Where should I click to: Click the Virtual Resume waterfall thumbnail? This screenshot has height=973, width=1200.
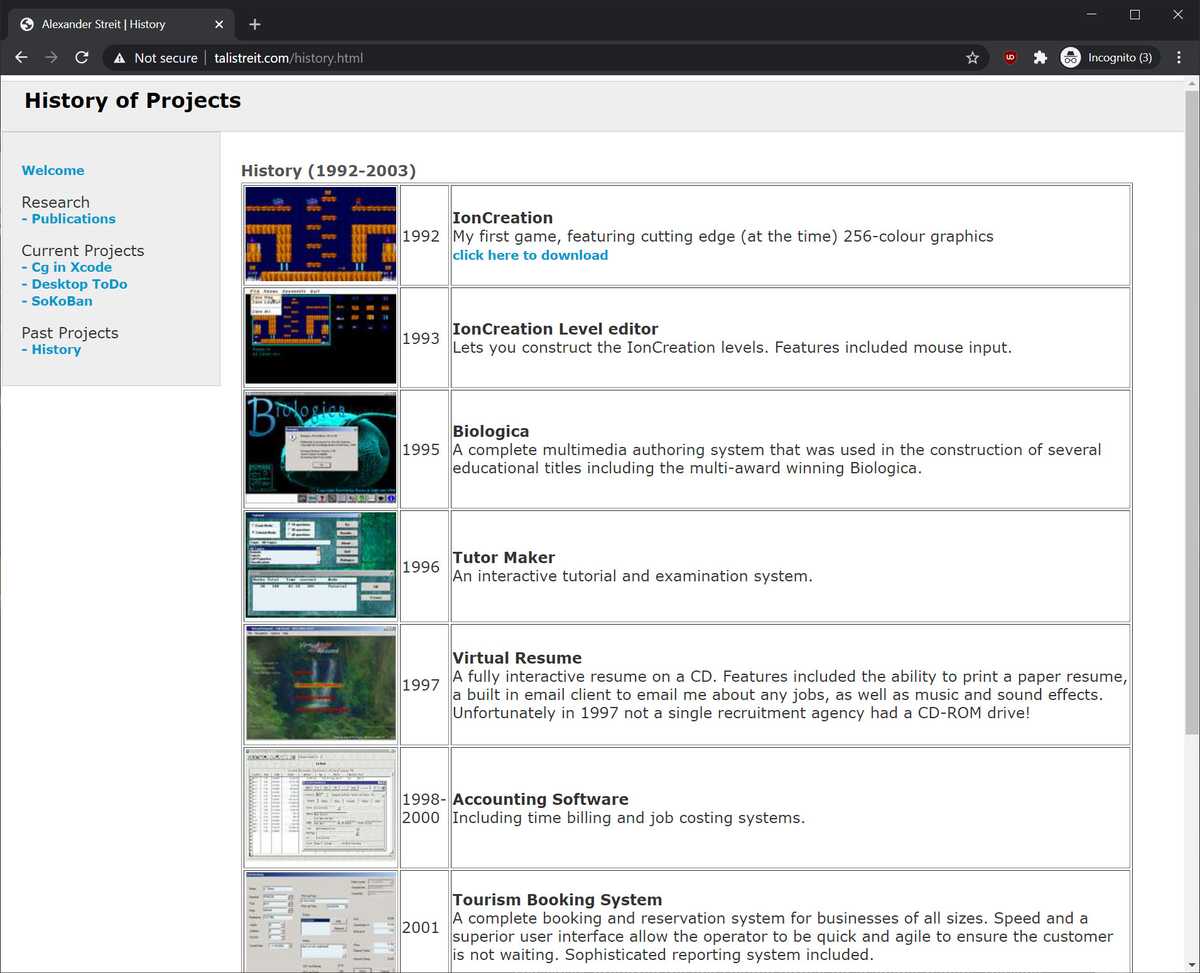tap(321, 684)
